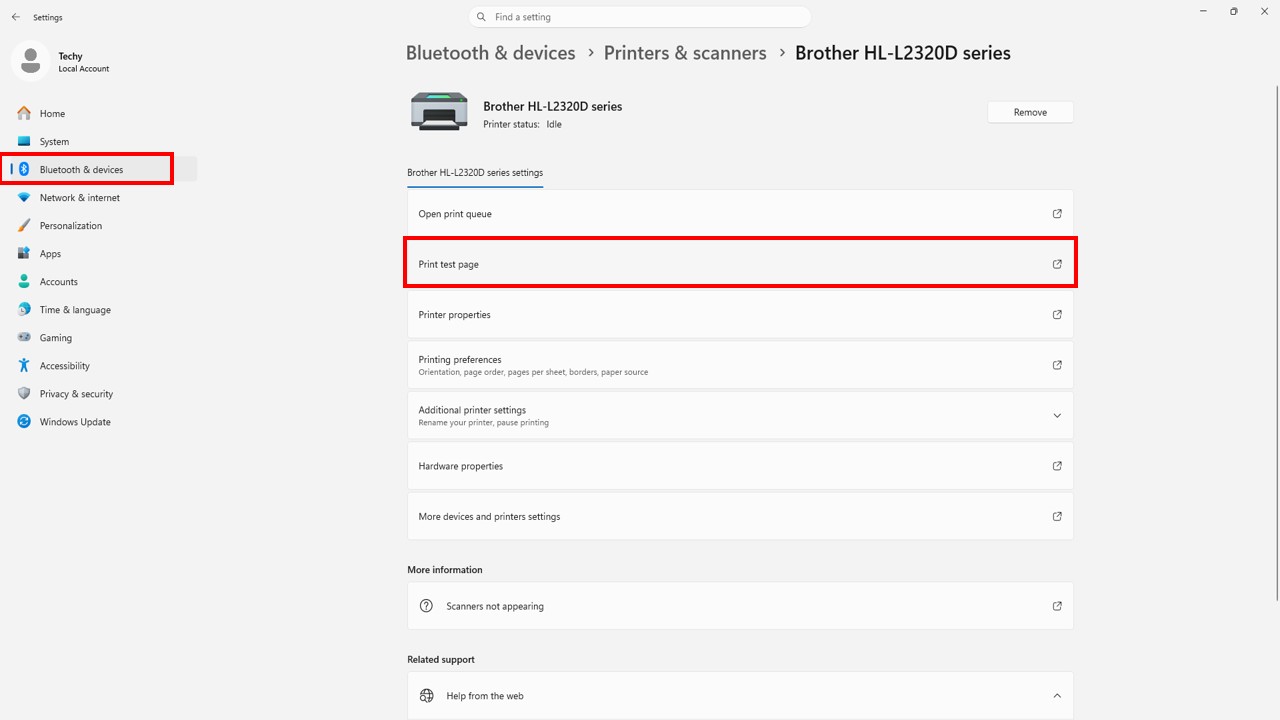Screen dimensions: 1280x720
Task: Go to Printers & scanners breadcrumb
Action: point(685,53)
